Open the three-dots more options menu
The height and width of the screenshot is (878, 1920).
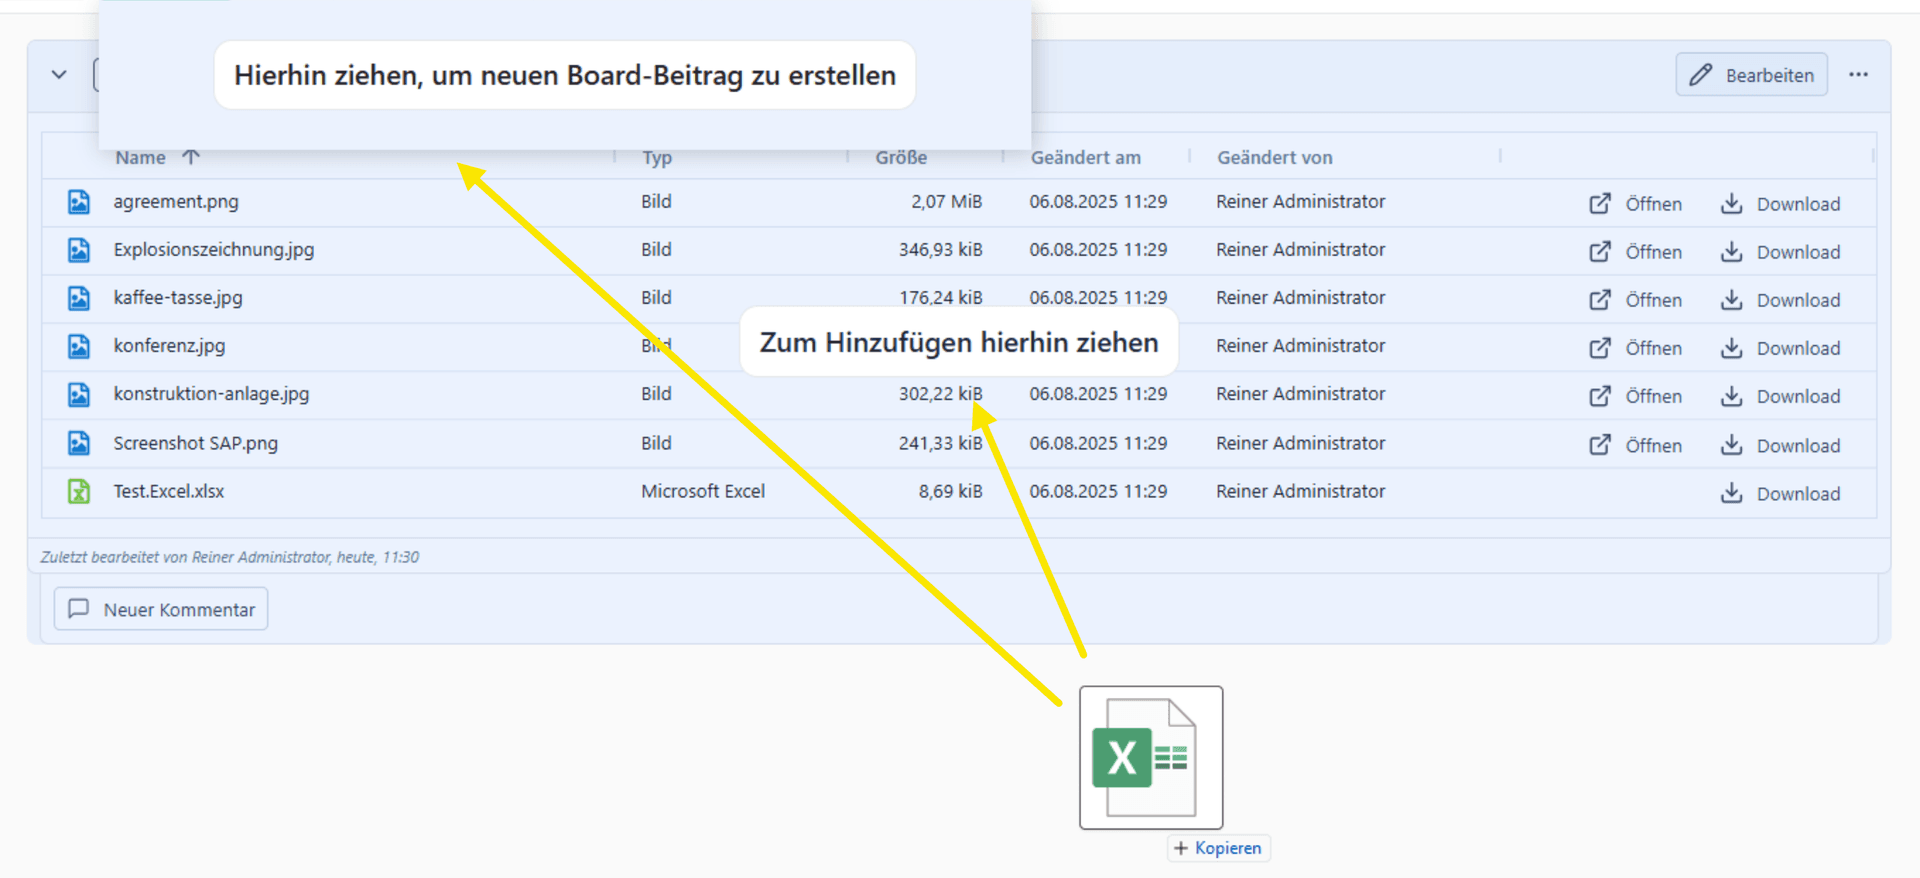(1858, 75)
